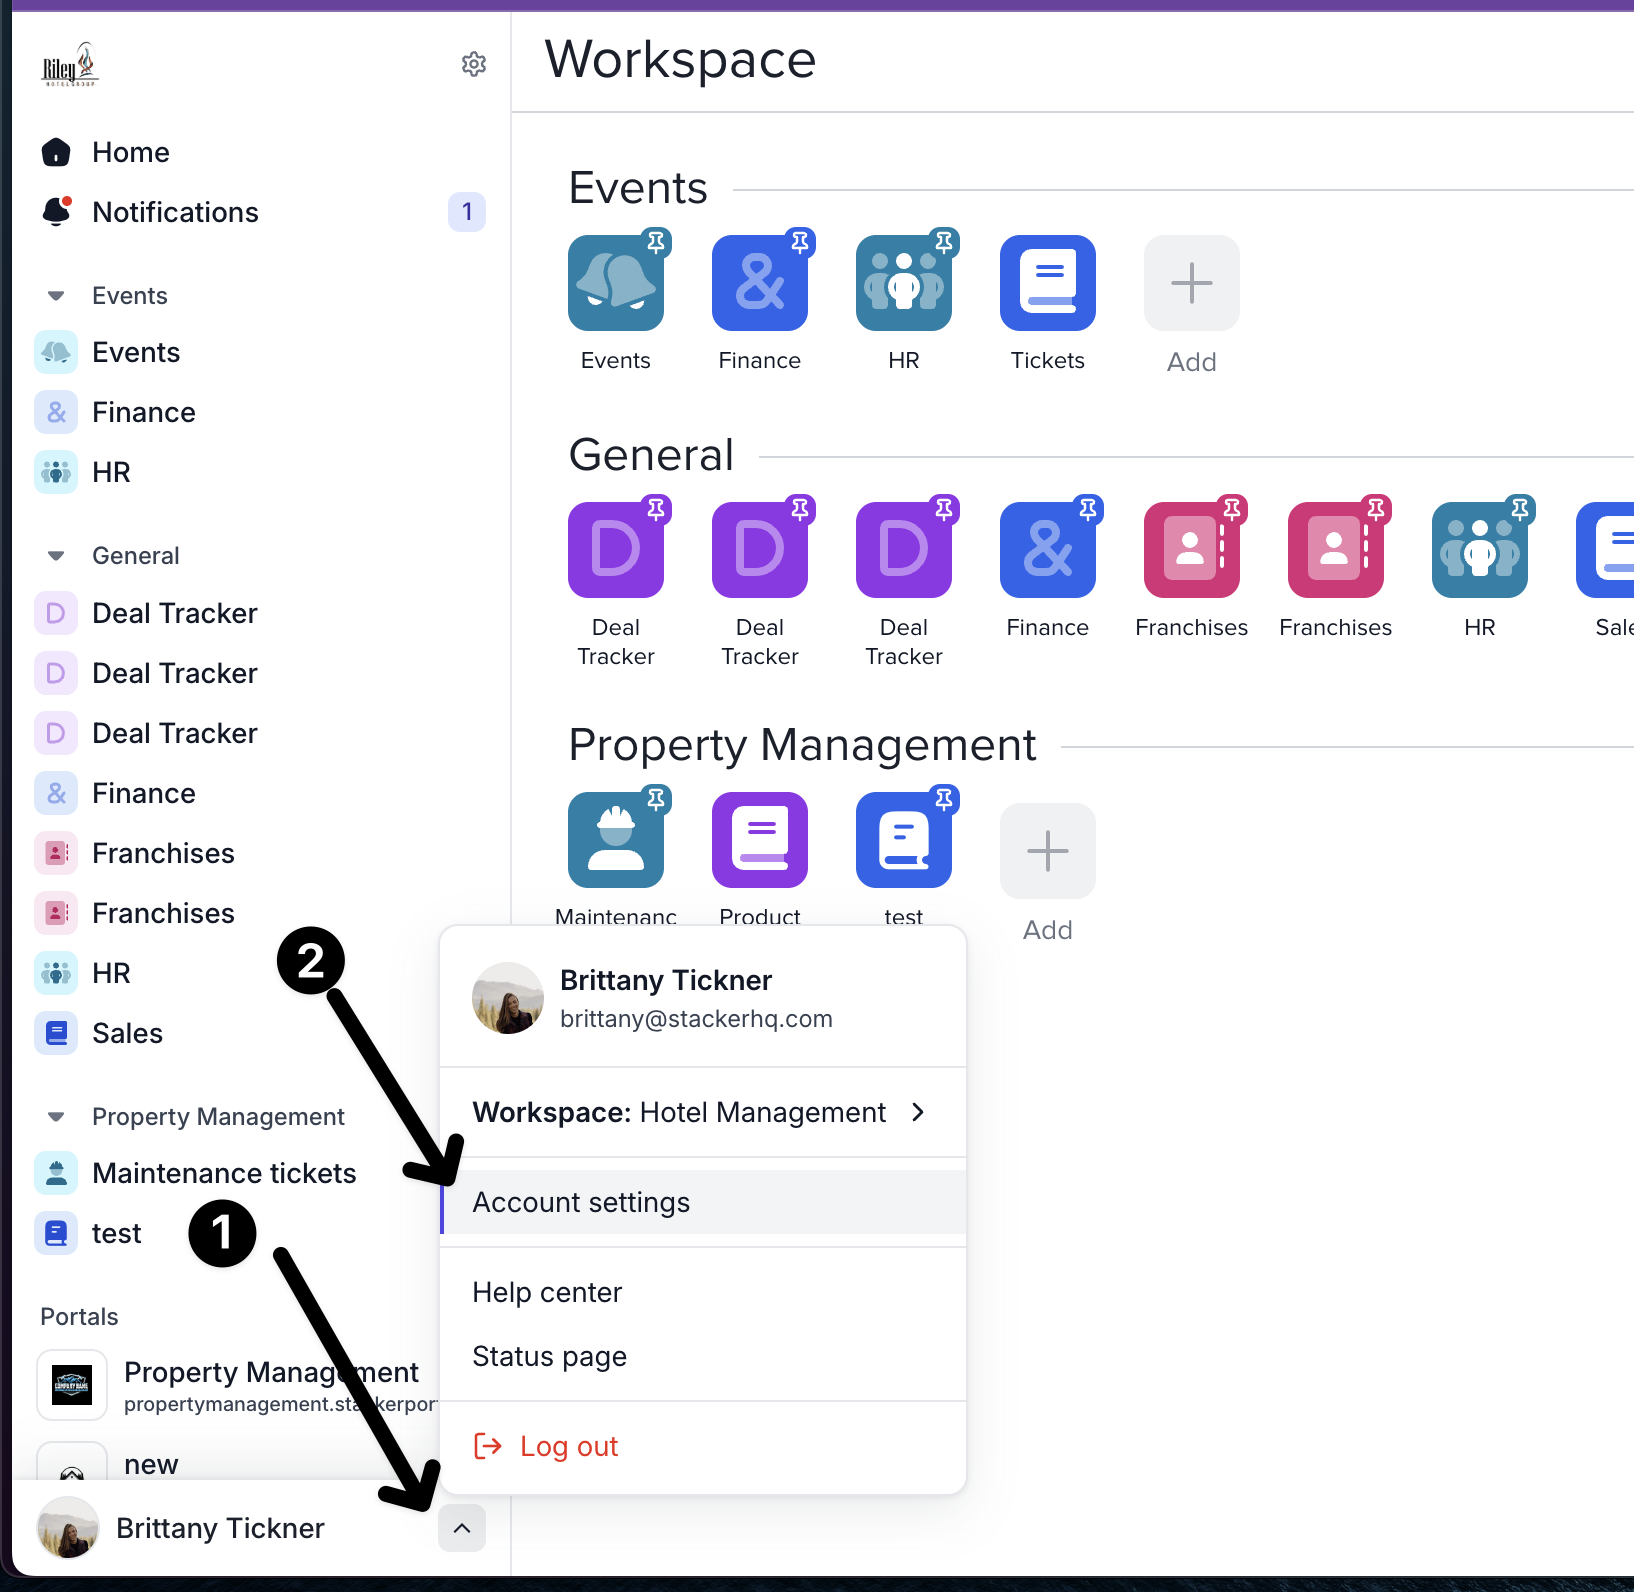Collapse the Events section in sidebar
Image resolution: width=1634 pixels, height=1592 pixels.
[56, 296]
